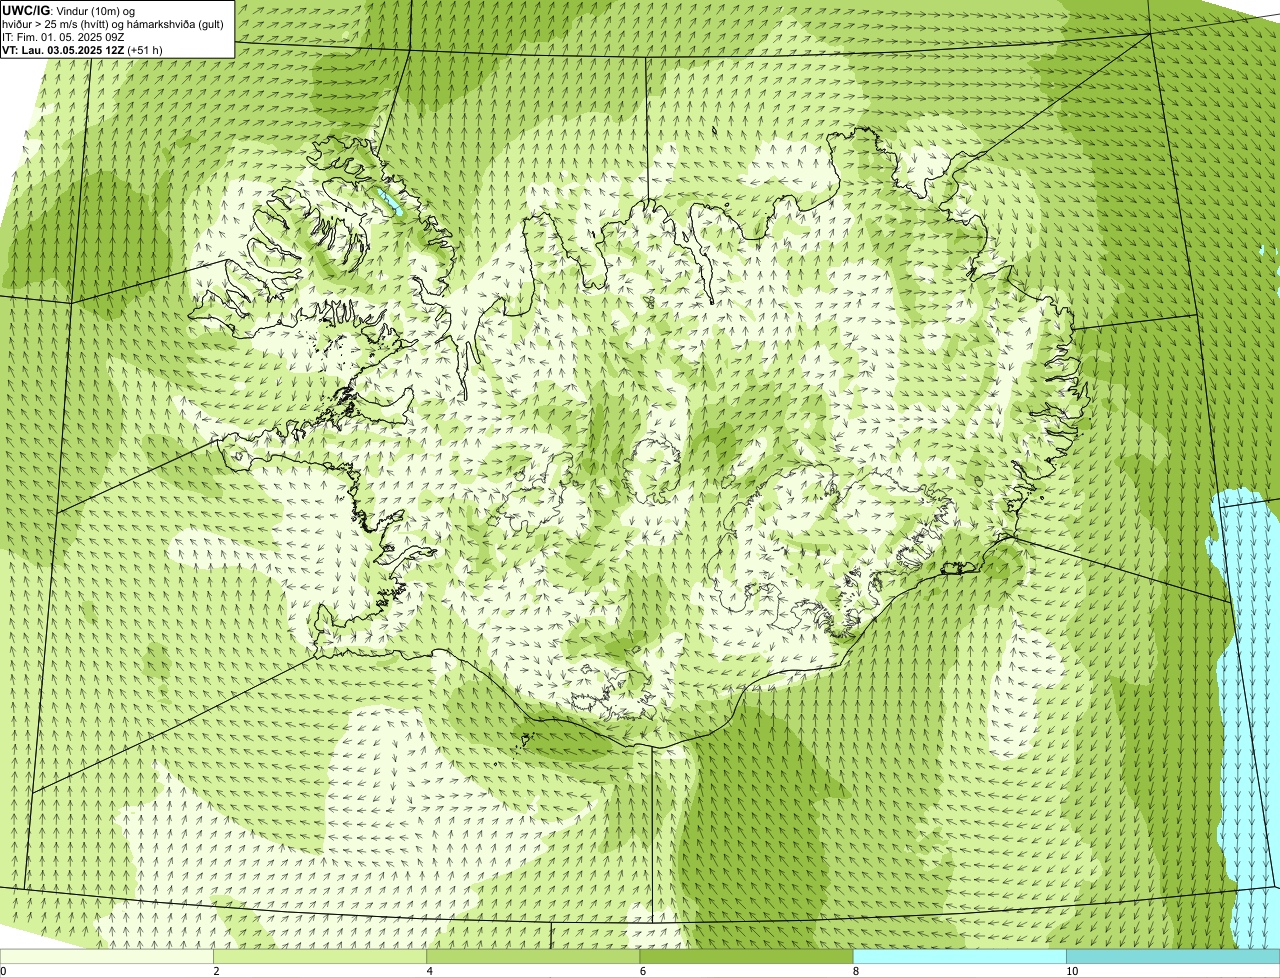This screenshot has height=978, width=1280.
Task: Click the '4' tick label on the scale
Action: click(x=429, y=971)
